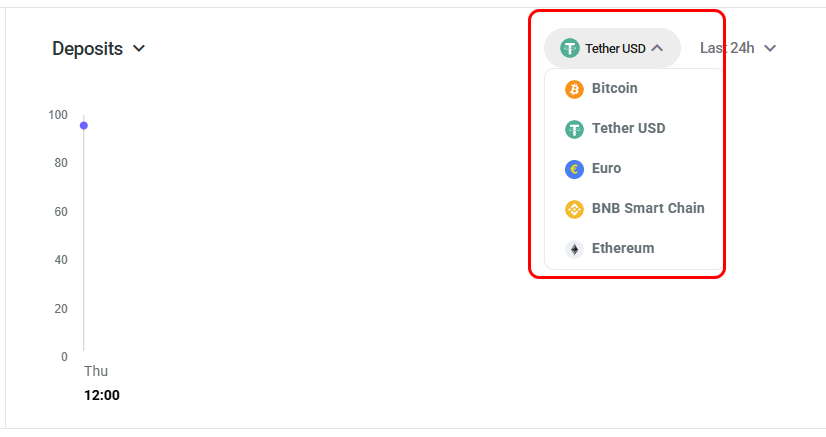
Task: Select the Bitcoin option label
Action: 614,88
